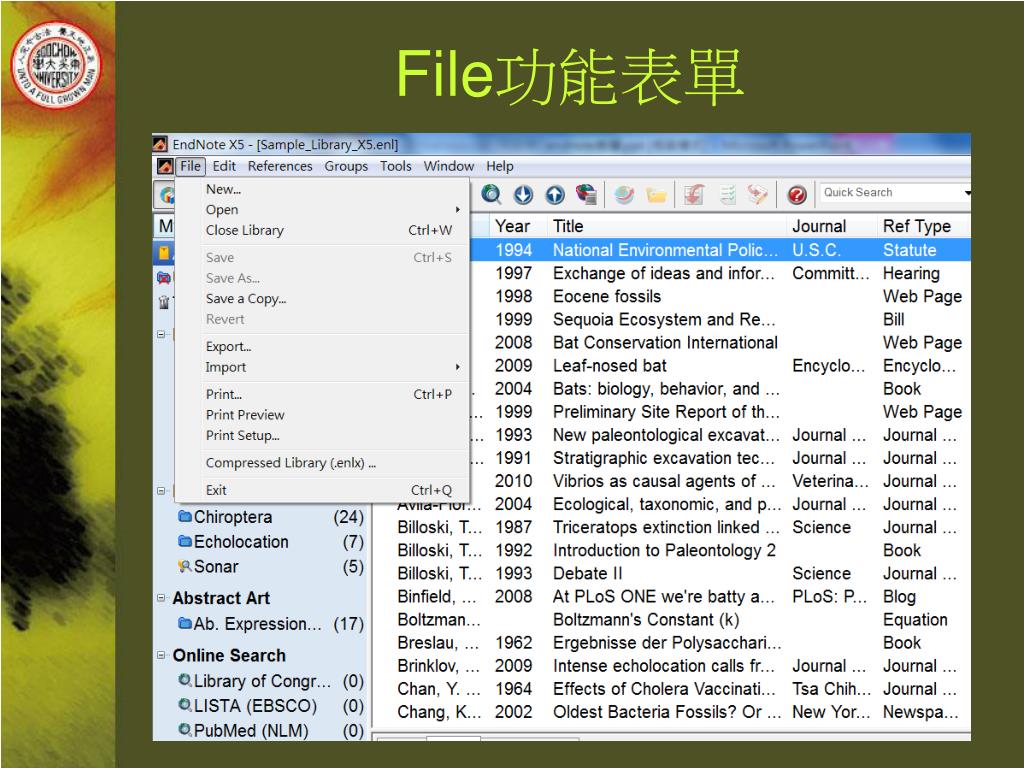Select 'National Environmental Polic...' highlighted row
Viewport: 1024px width, 768px height.
[720, 250]
